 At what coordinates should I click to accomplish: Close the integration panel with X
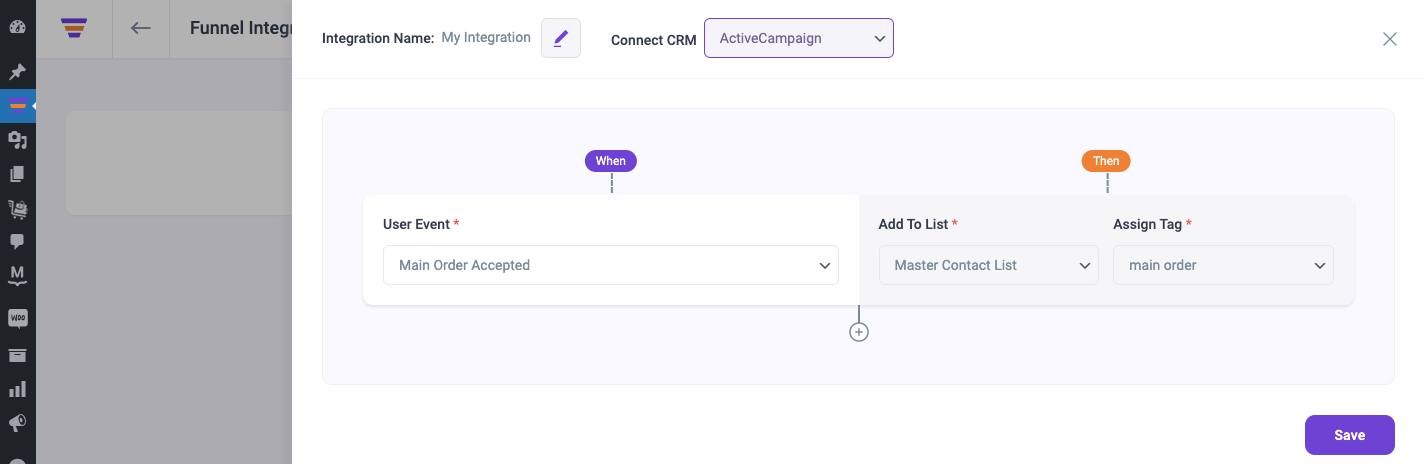[1390, 39]
